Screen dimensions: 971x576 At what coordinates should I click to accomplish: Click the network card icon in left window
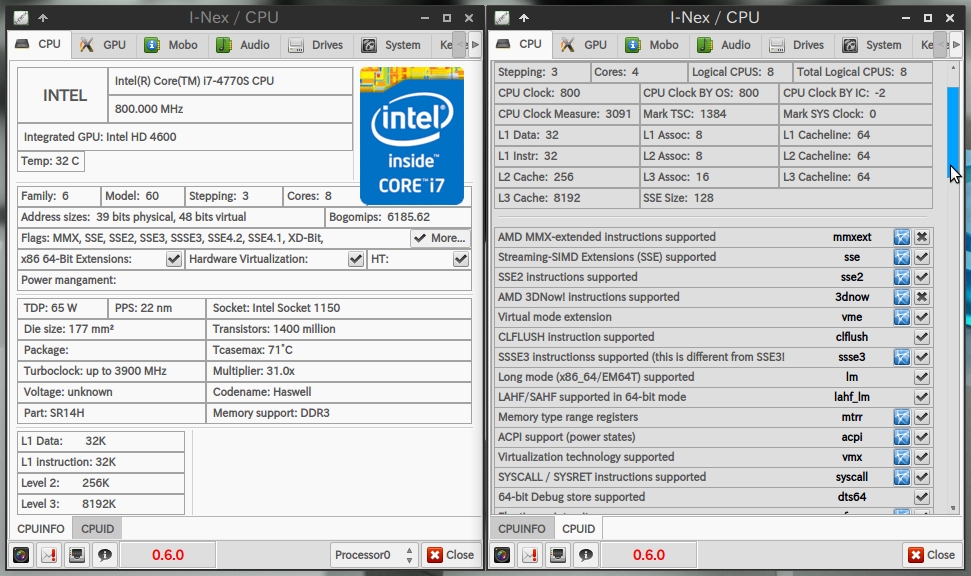(77, 555)
